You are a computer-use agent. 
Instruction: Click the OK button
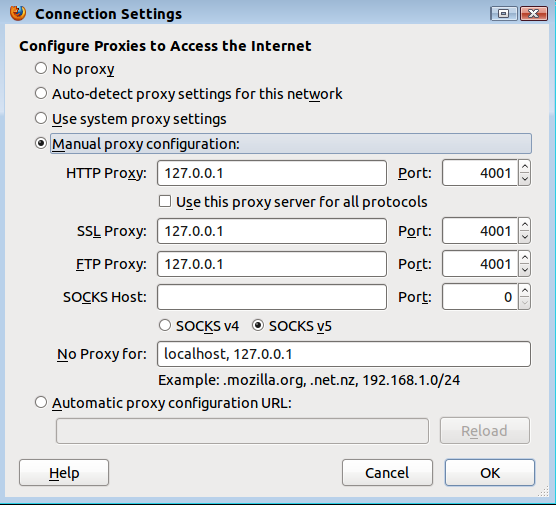[x=490, y=473]
